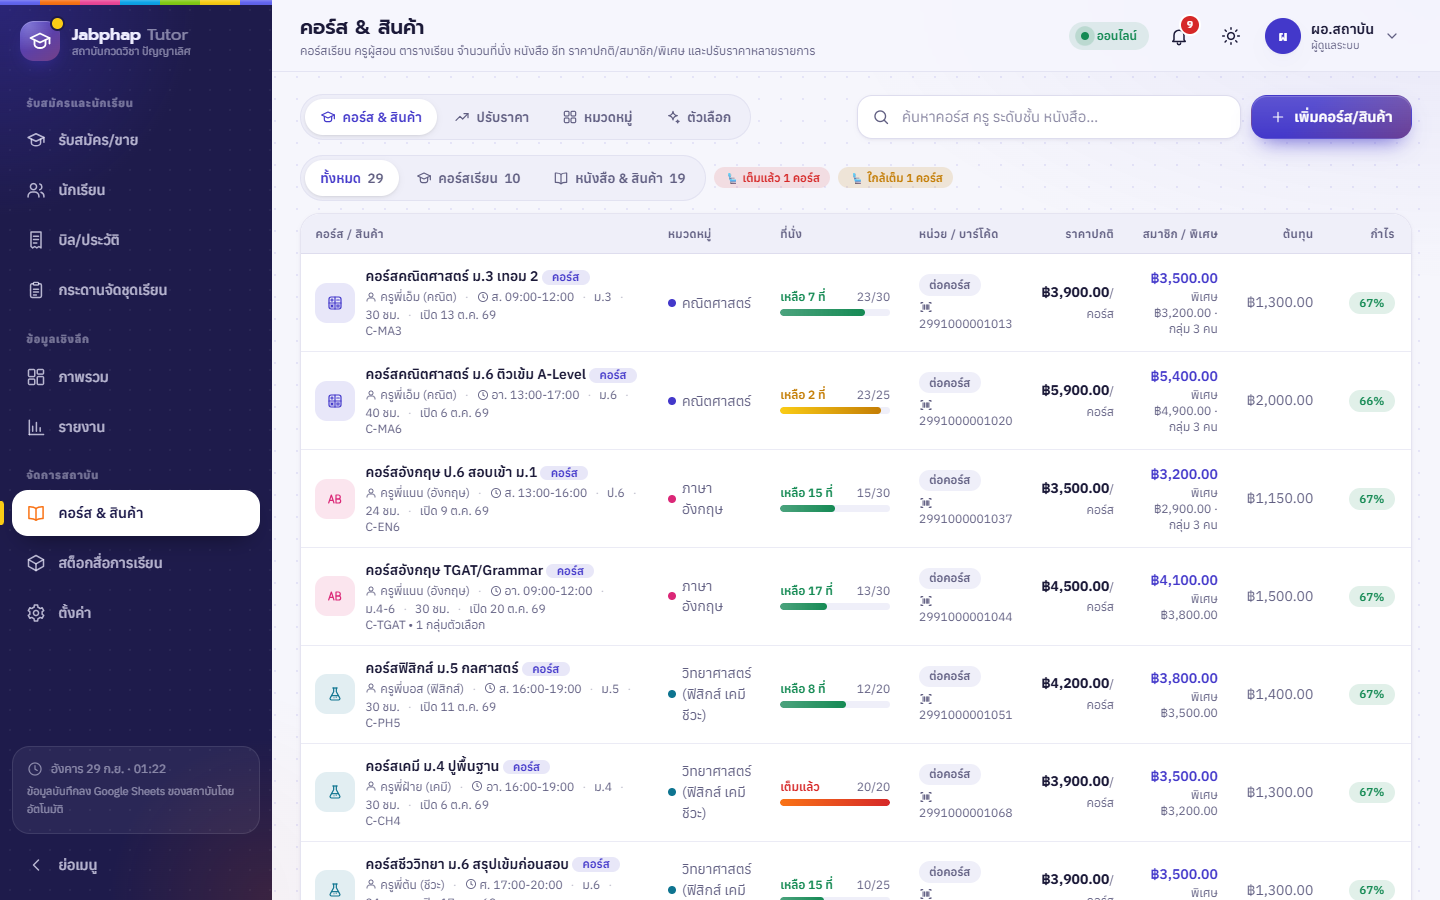Show ทั้งหมด 29 filter

pyautogui.click(x=352, y=178)
